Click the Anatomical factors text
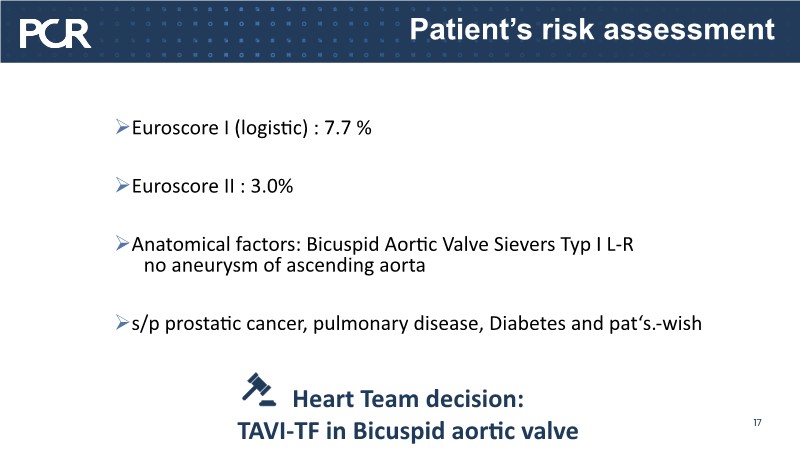Image resolution: width=800 pixels, height=450 pixels. click(215, 244)
